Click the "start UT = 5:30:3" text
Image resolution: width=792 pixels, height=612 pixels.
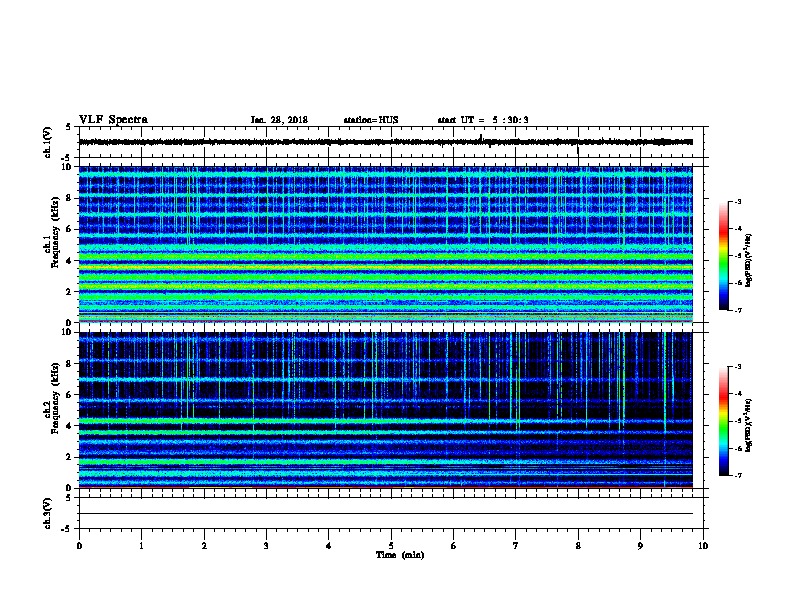[x=483, y=120]
